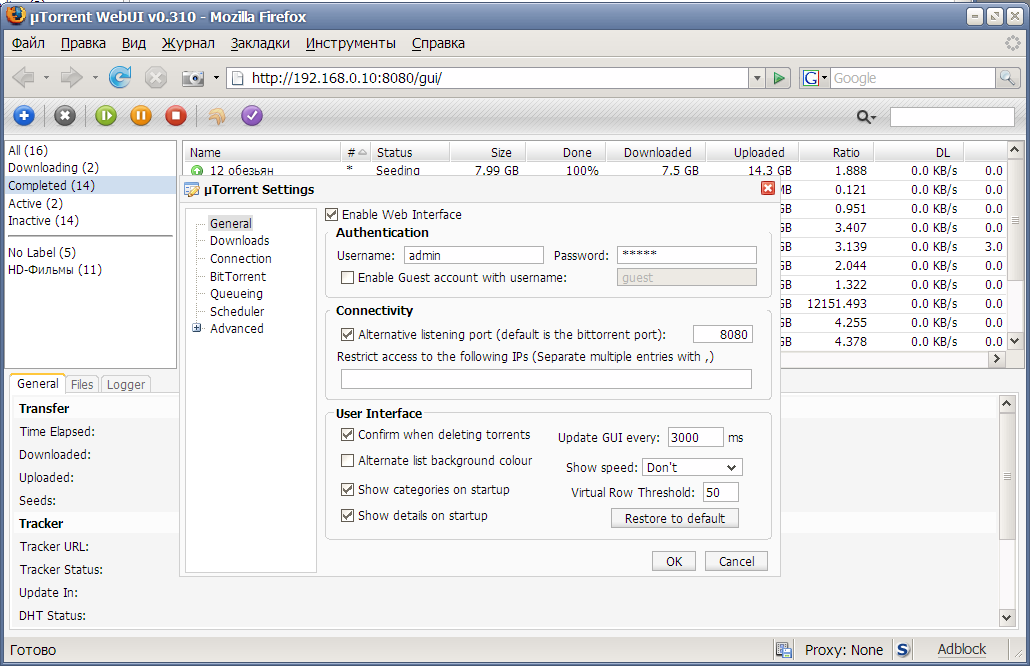1030x666 pixels.
Task: Click OK in the settings dialog
Action: (673, 561)
